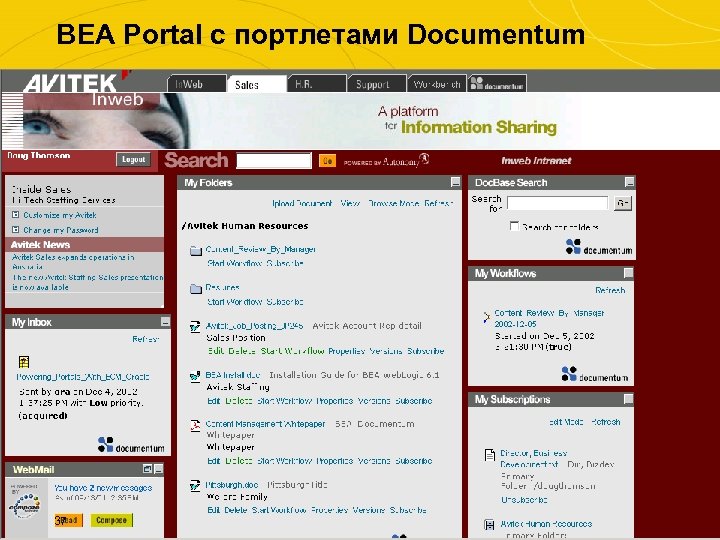Focus the DocBase Search for field
720x540 pixels.
click(557, 203)
